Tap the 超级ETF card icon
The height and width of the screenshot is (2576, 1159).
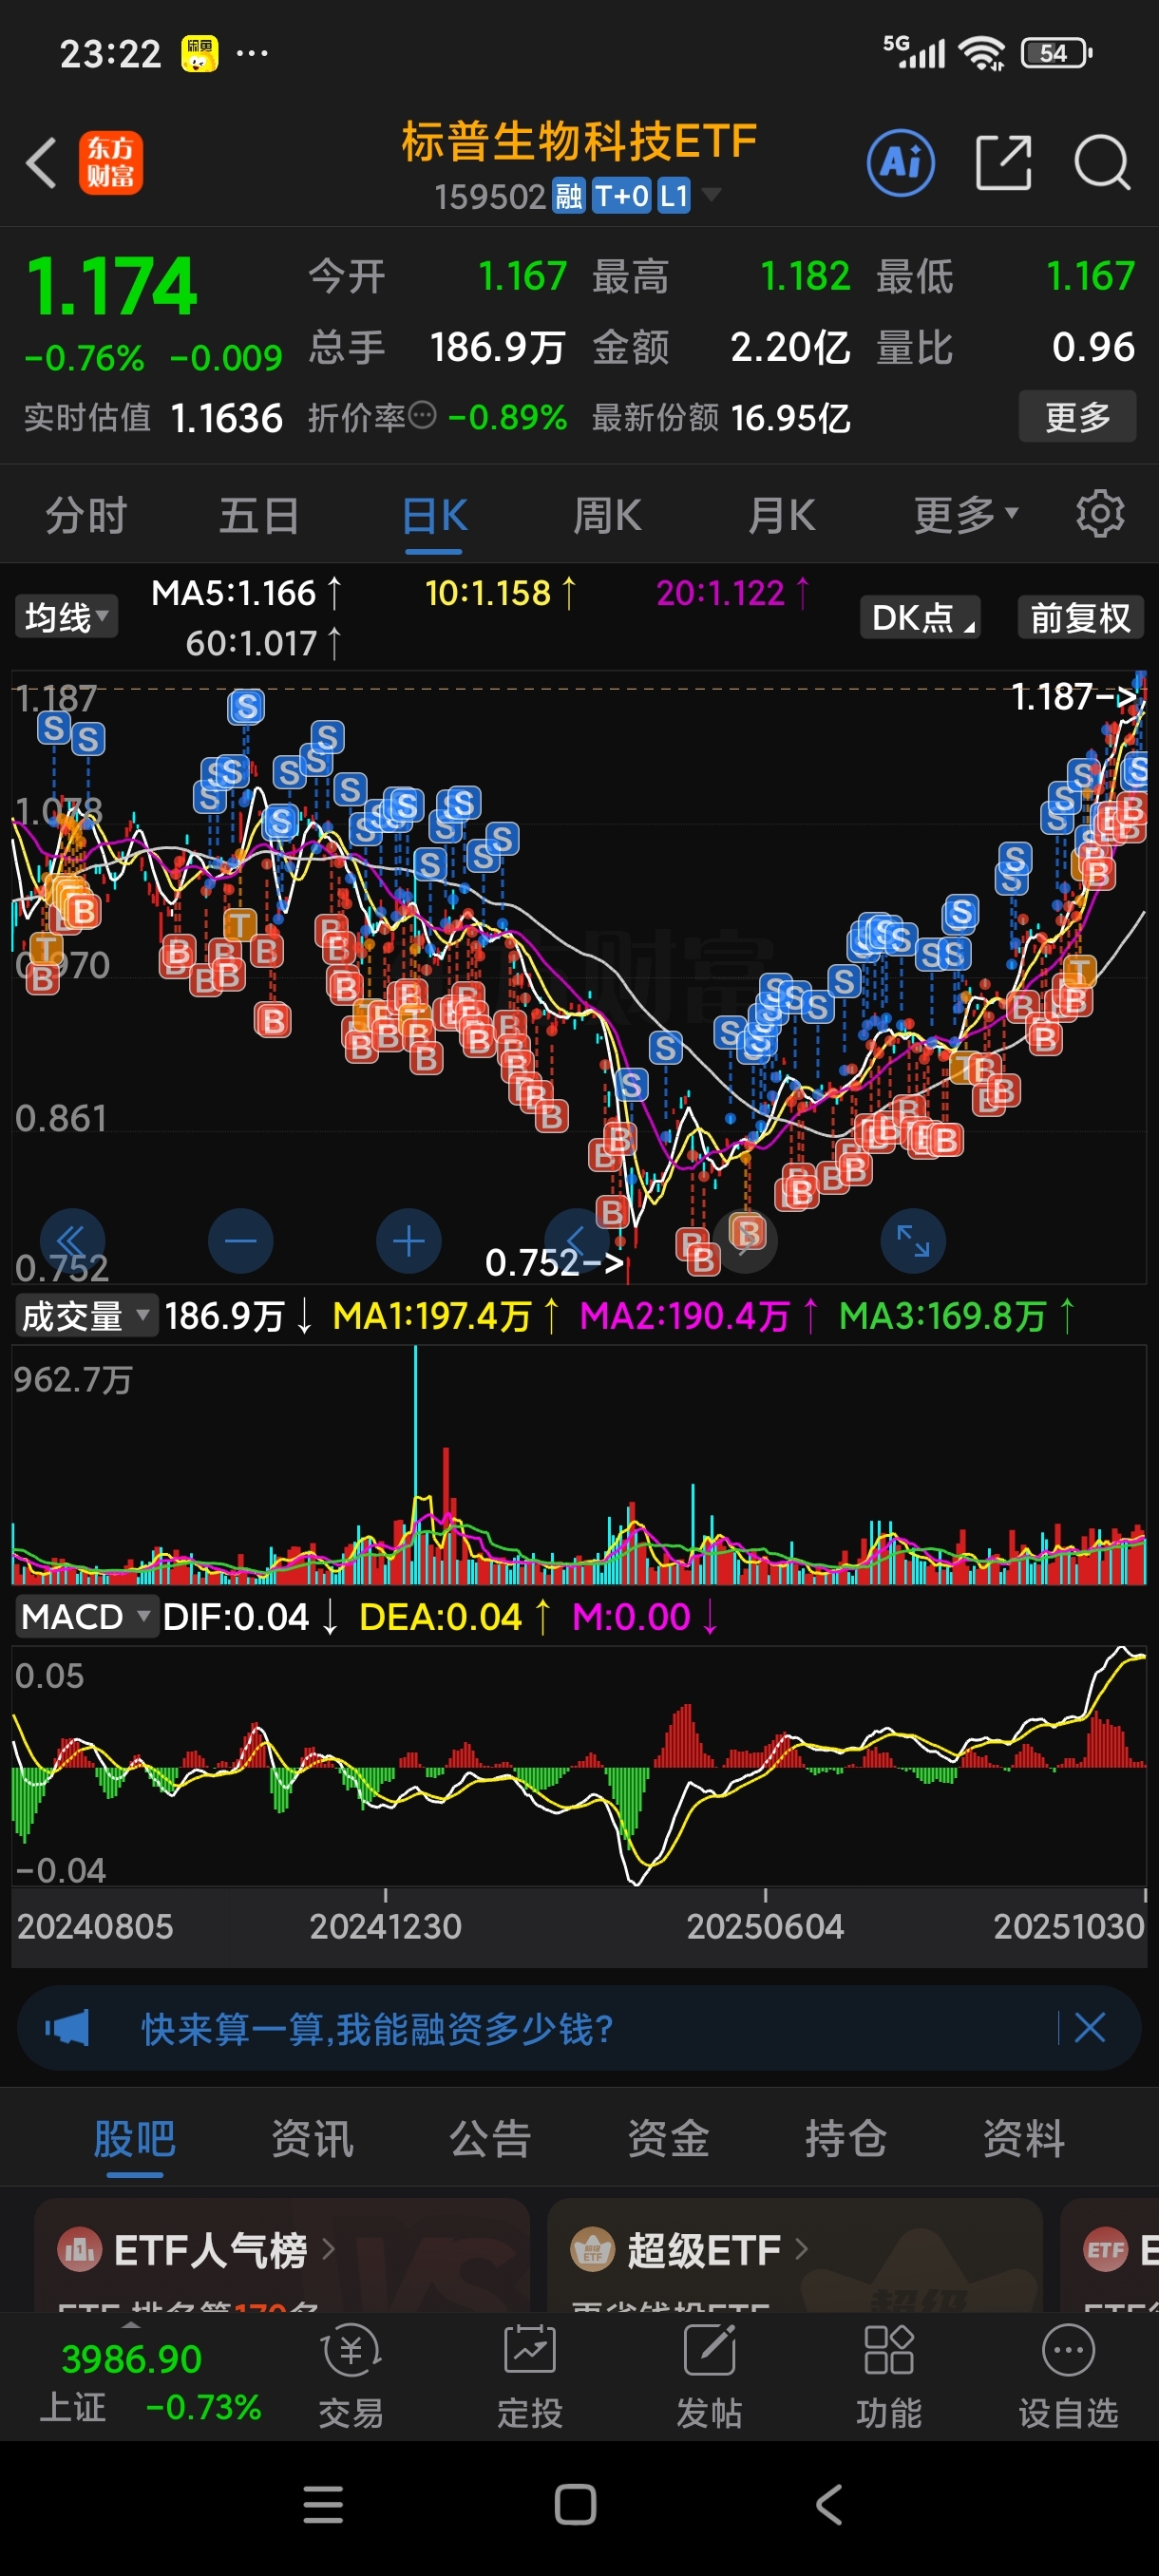click(591, 2250)
